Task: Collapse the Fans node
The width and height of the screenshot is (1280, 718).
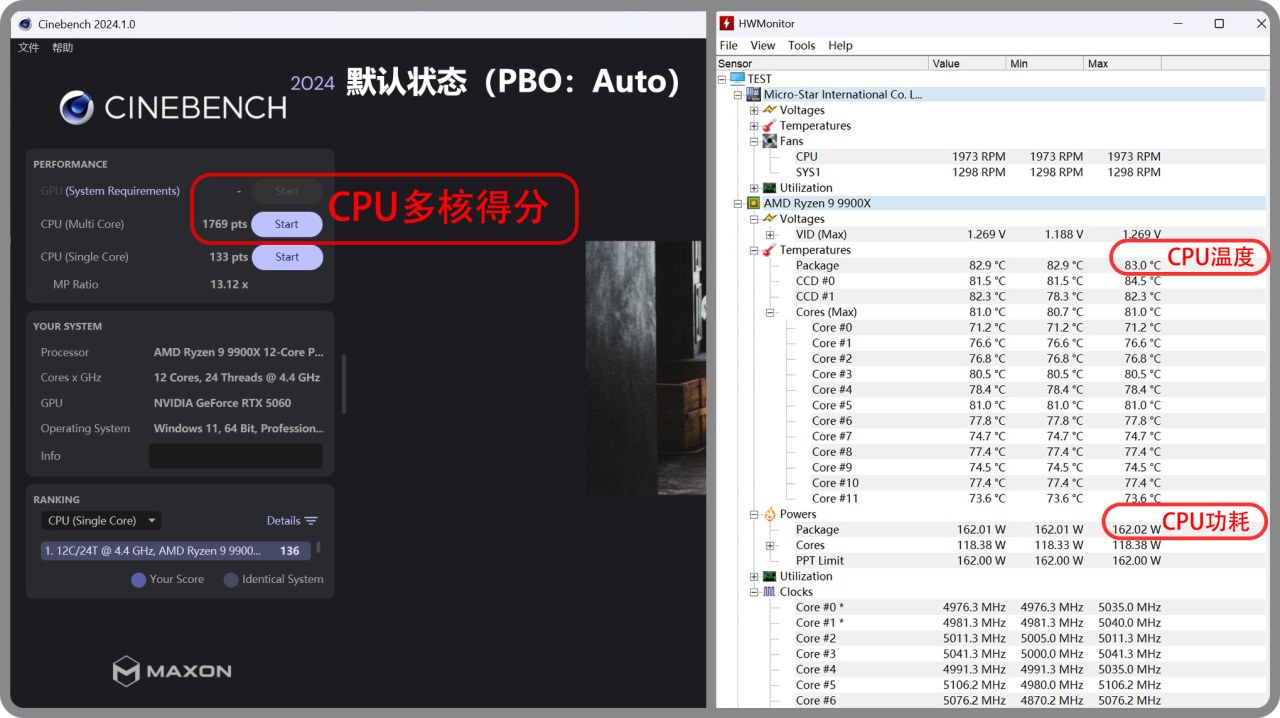Action: point(754,141)
